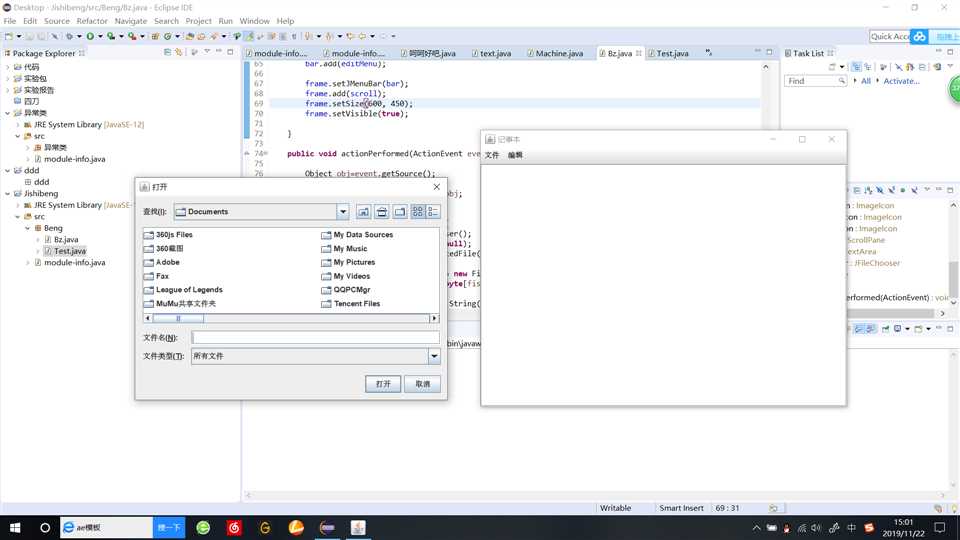Click the Activate... link in Task List
This screenshot has width=960, height=540.
(901, 81)
